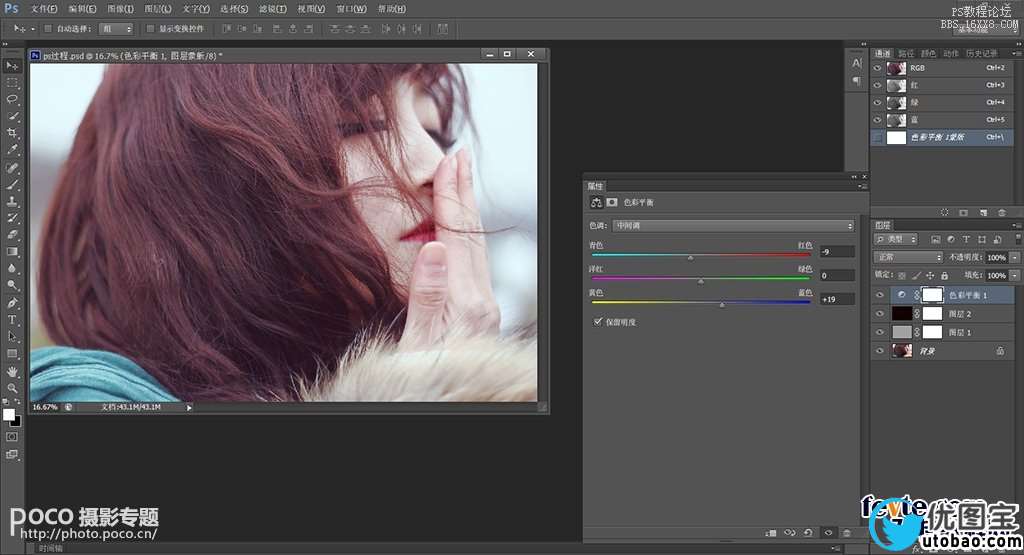Select the Eyedropper tool

click(12, 150)
